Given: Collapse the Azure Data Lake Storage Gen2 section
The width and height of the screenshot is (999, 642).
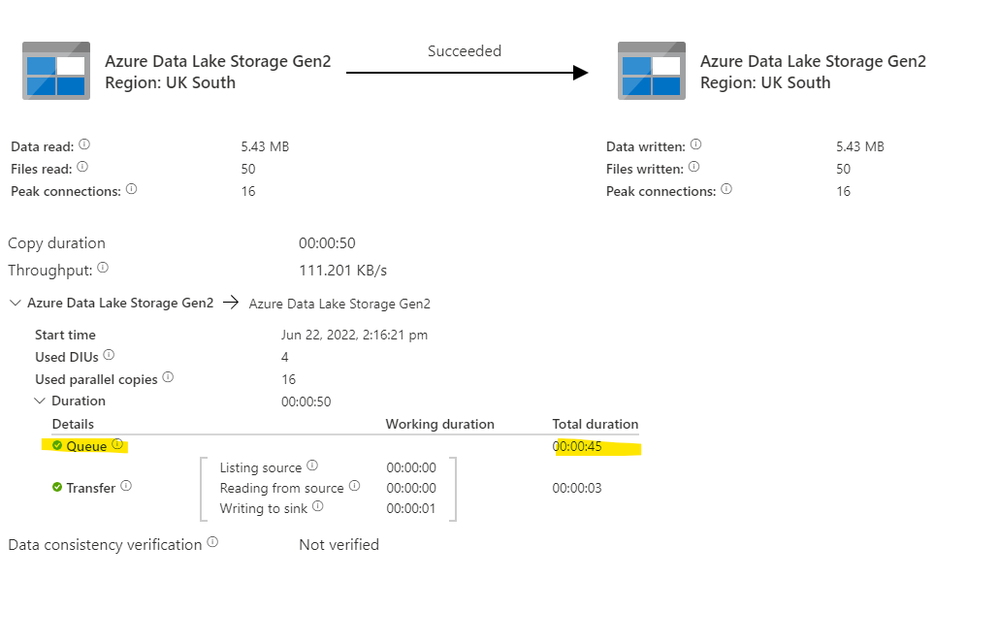Looking at the screenshot, I should click(15, 303).
